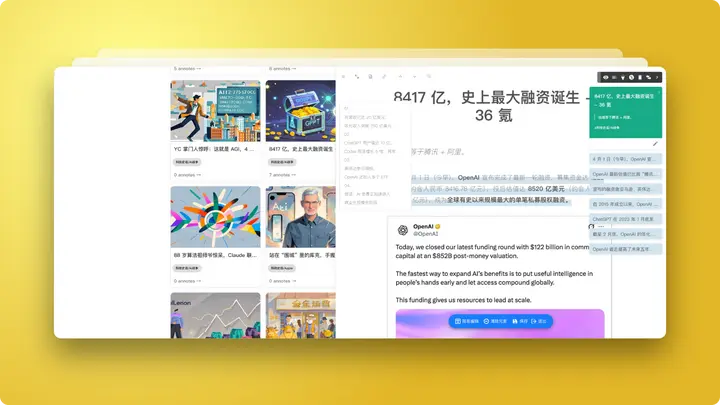Toggle 简易编辑 mode in the blue toolbar
Viewport: 720px width, 405px height.
tap(469, 321)
